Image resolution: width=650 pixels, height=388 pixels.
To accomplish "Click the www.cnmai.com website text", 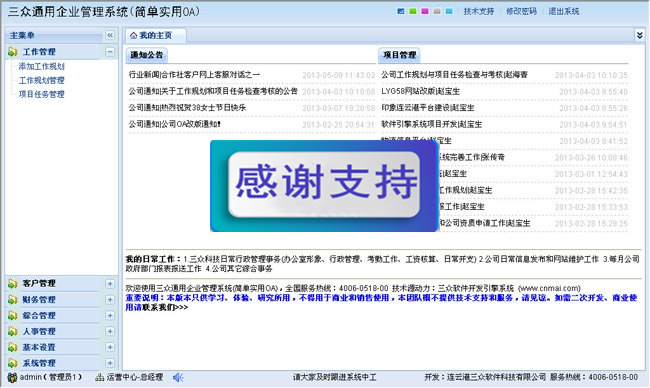I will click(549, 288).
